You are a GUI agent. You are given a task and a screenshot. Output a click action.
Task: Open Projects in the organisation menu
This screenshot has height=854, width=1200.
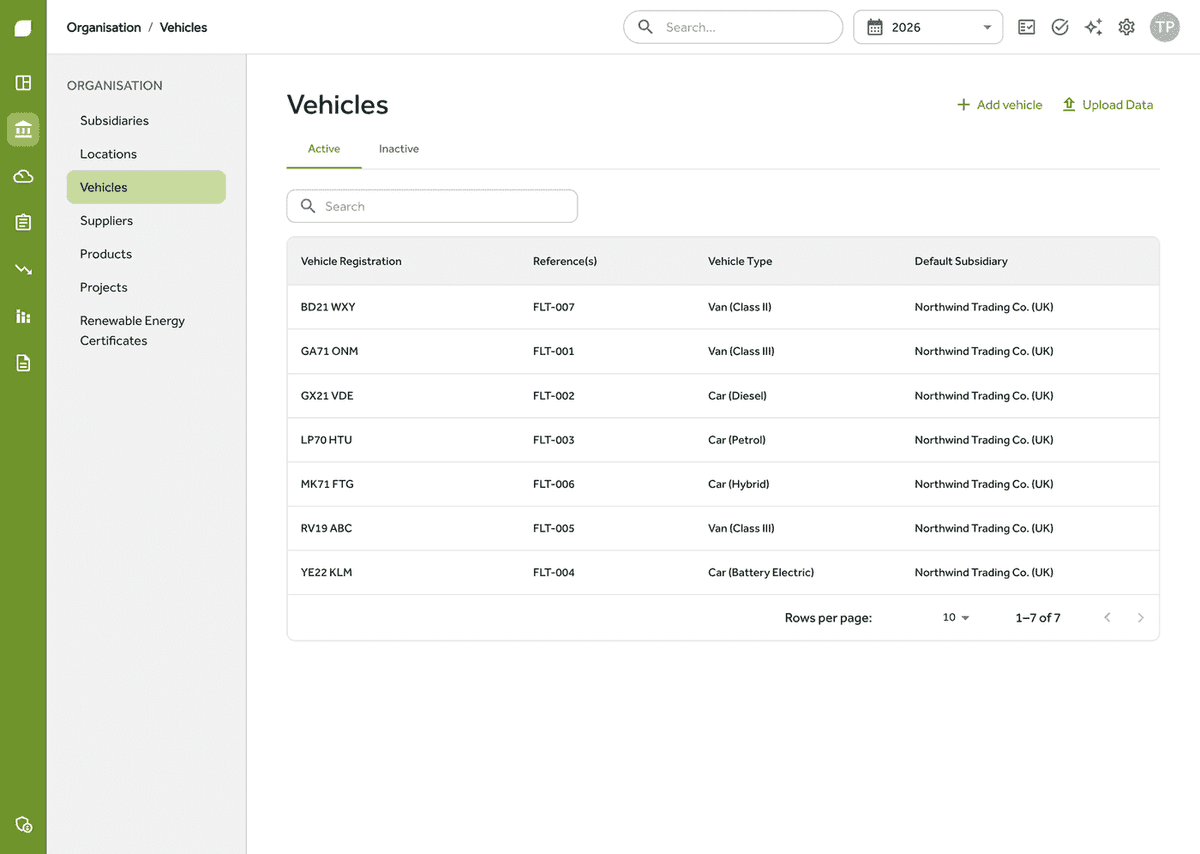(146, 287)
